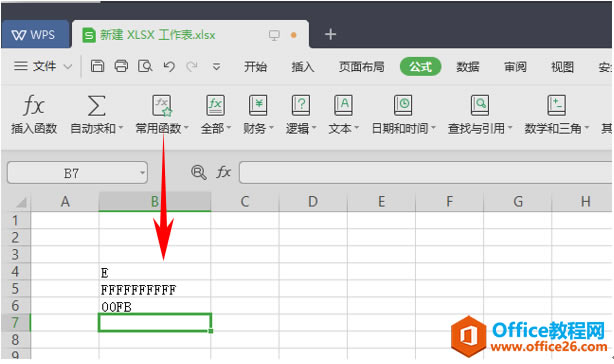
Task: Switch to the 审阅 (Review) ribbon tab
Action: pyautogui.click(x=515, y=67)
